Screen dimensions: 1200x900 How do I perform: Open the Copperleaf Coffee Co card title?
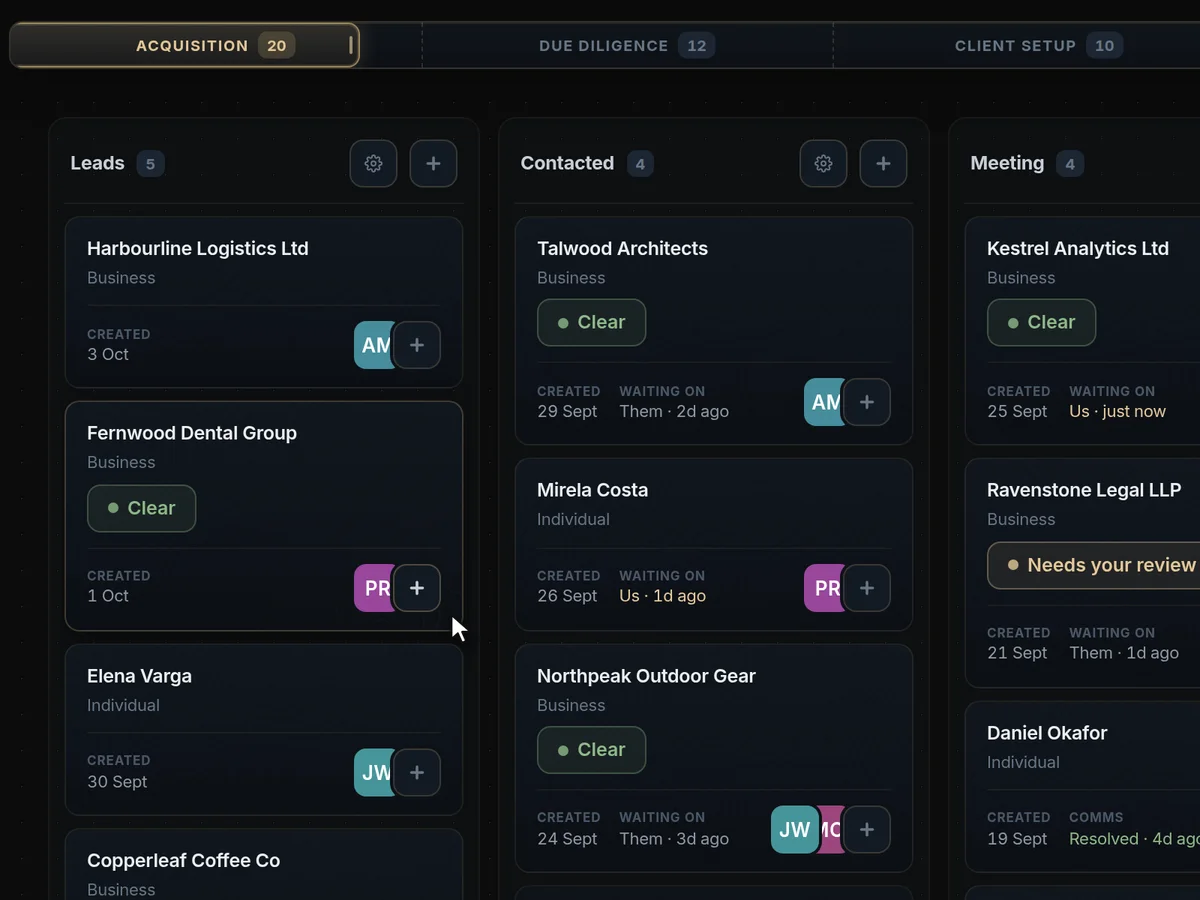pos(184,860)
